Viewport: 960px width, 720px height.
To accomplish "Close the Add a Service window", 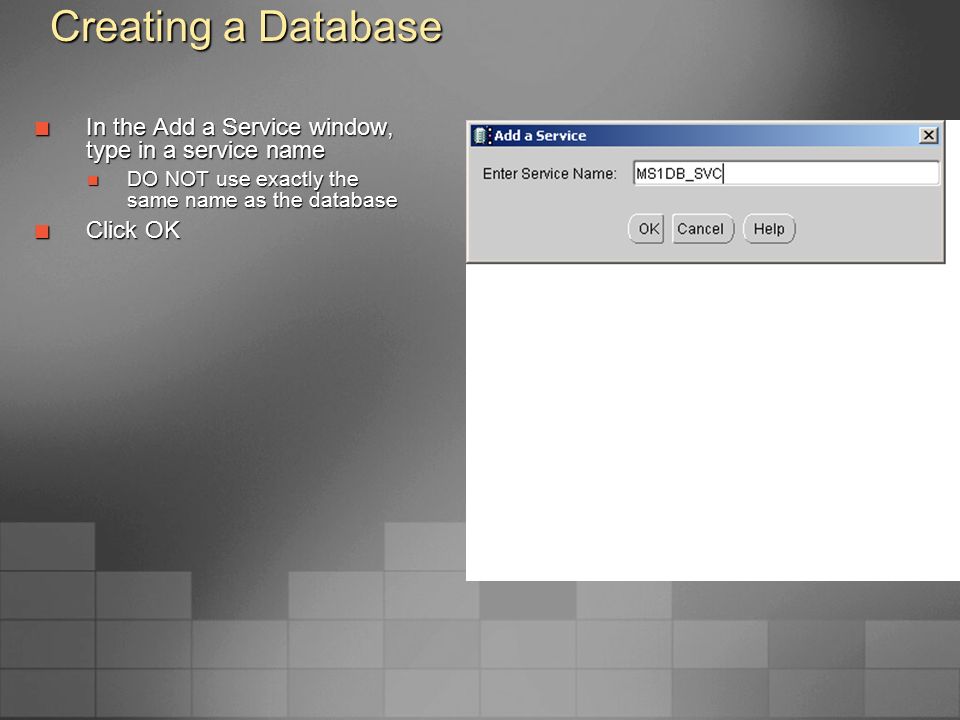I will click(928, 135).
